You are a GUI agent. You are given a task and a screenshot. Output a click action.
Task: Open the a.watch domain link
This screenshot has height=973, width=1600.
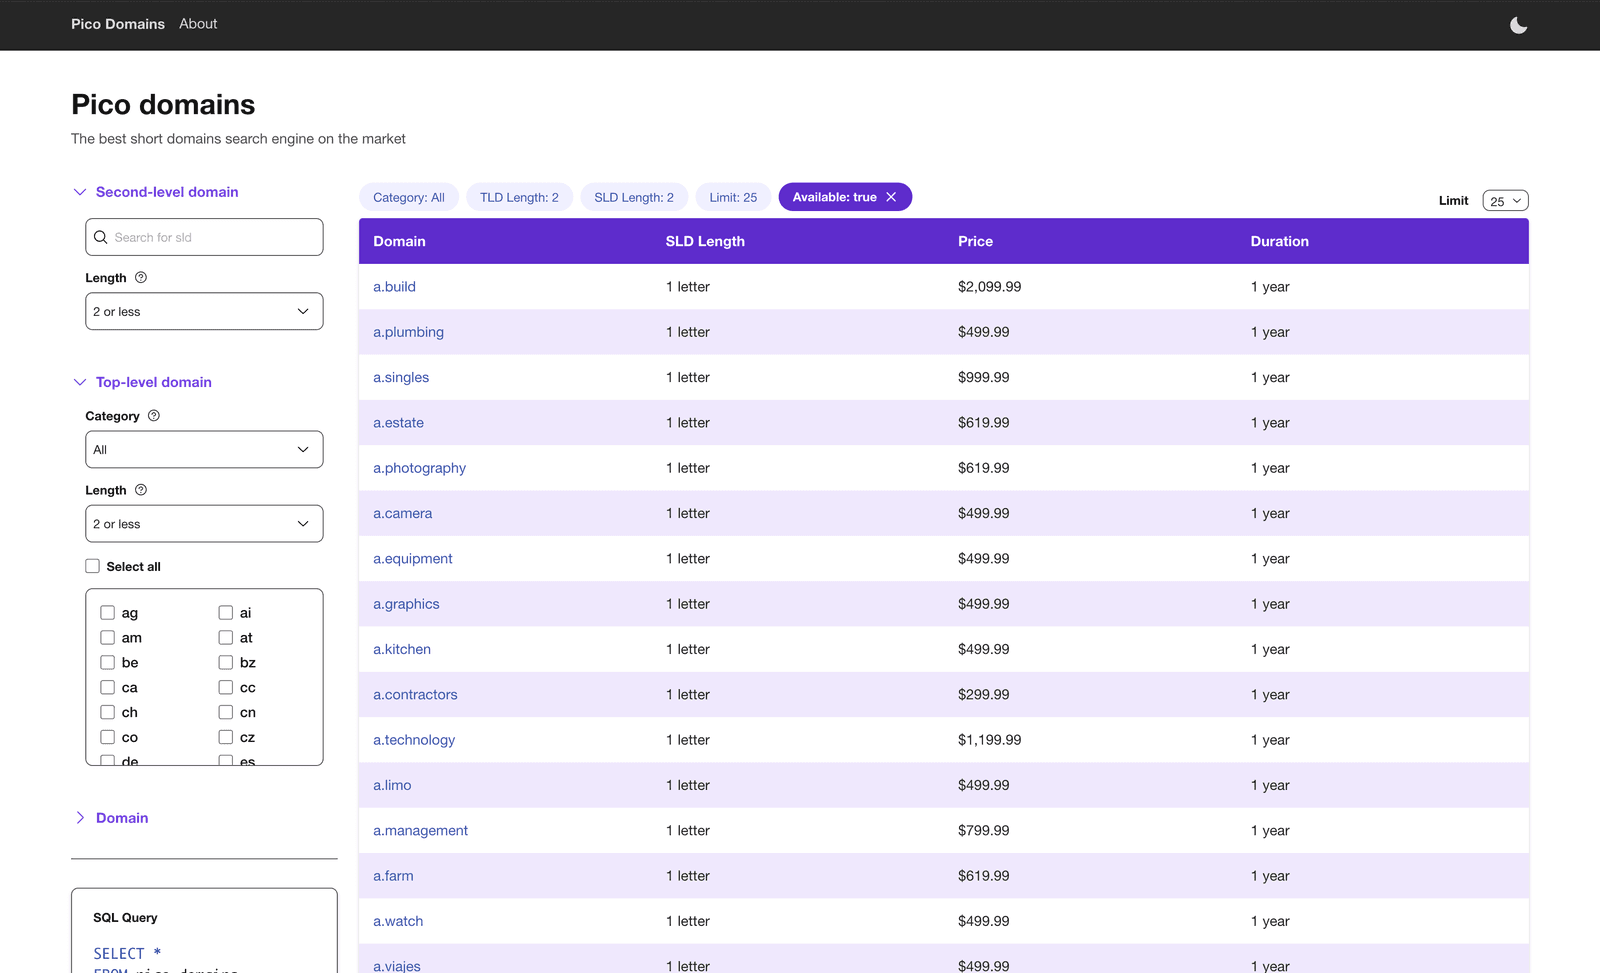pyautogui.click(x=398, y=921)
